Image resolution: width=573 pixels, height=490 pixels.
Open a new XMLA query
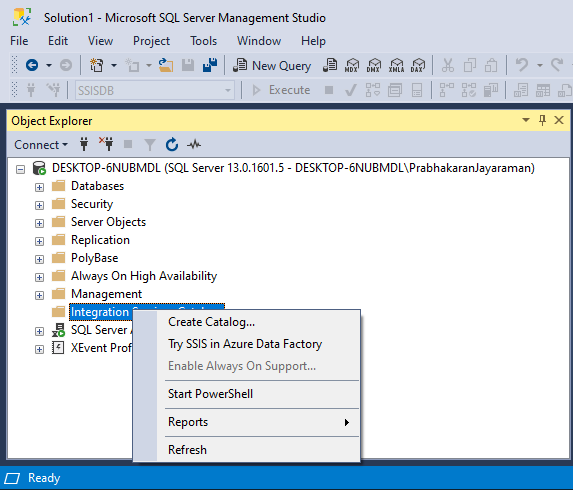point(396,65)
